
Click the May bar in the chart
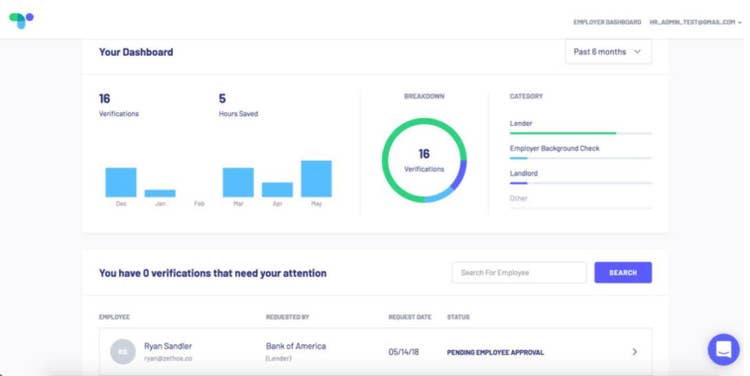tap(316, 178)
